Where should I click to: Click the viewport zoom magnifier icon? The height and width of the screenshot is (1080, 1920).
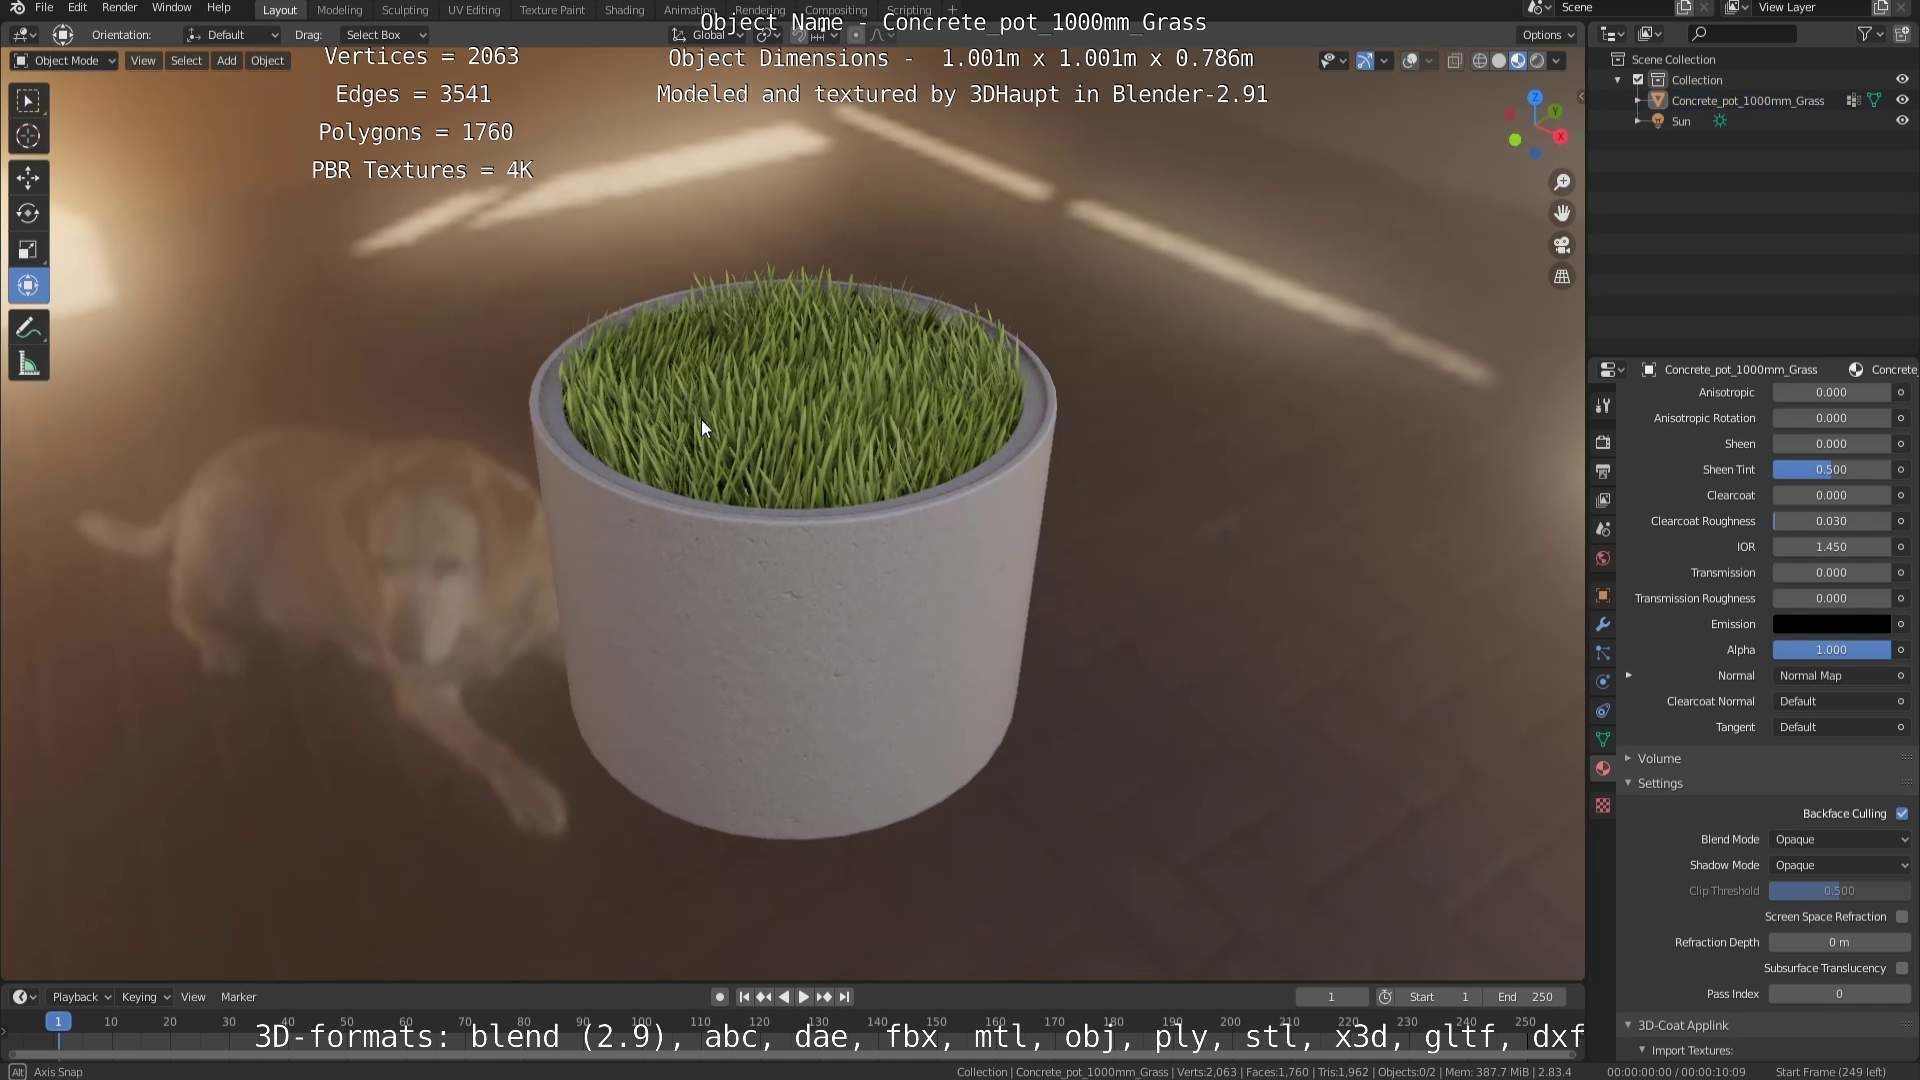[1561, 182]
